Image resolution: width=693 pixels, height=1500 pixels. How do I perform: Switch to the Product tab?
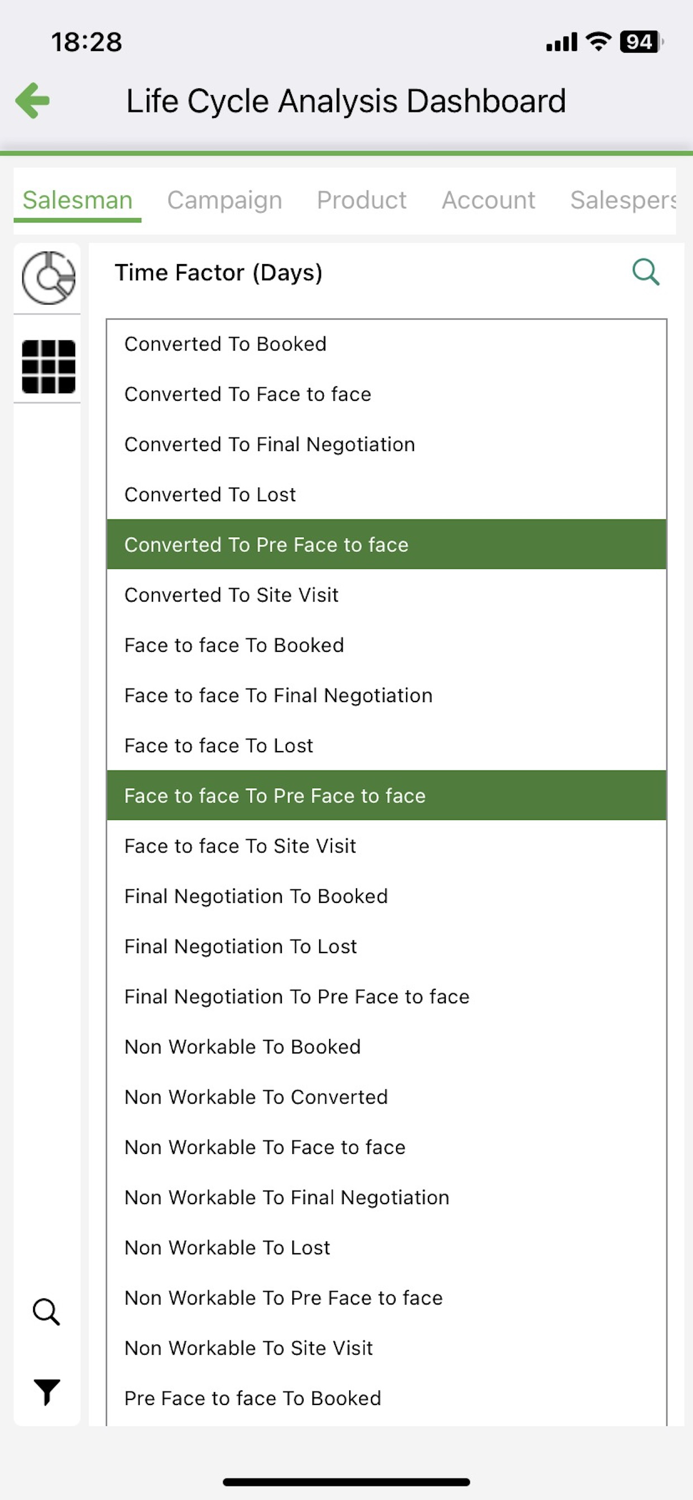click(362, 200)
